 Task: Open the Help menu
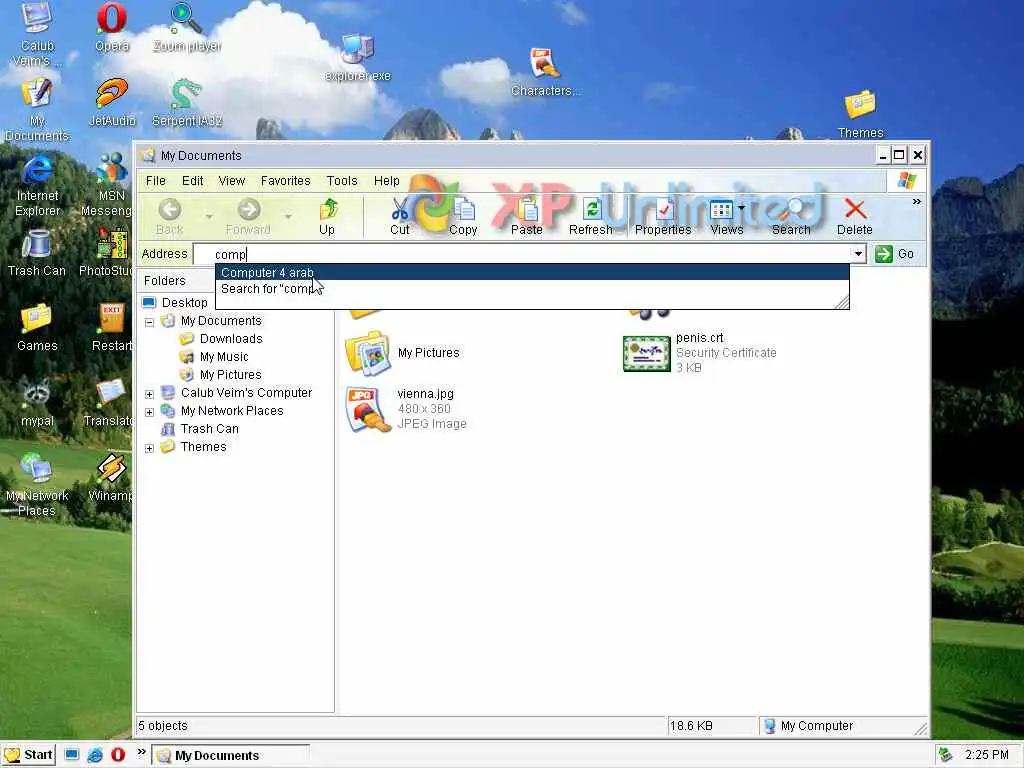coord(387,181)
